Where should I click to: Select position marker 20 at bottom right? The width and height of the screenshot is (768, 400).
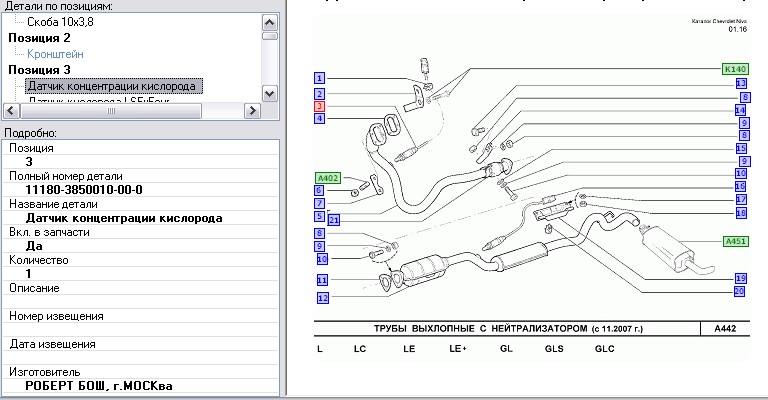point(739,292)
